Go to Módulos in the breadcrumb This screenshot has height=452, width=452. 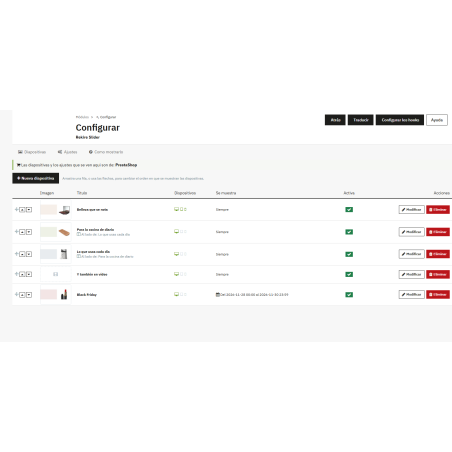pos(82,117)
